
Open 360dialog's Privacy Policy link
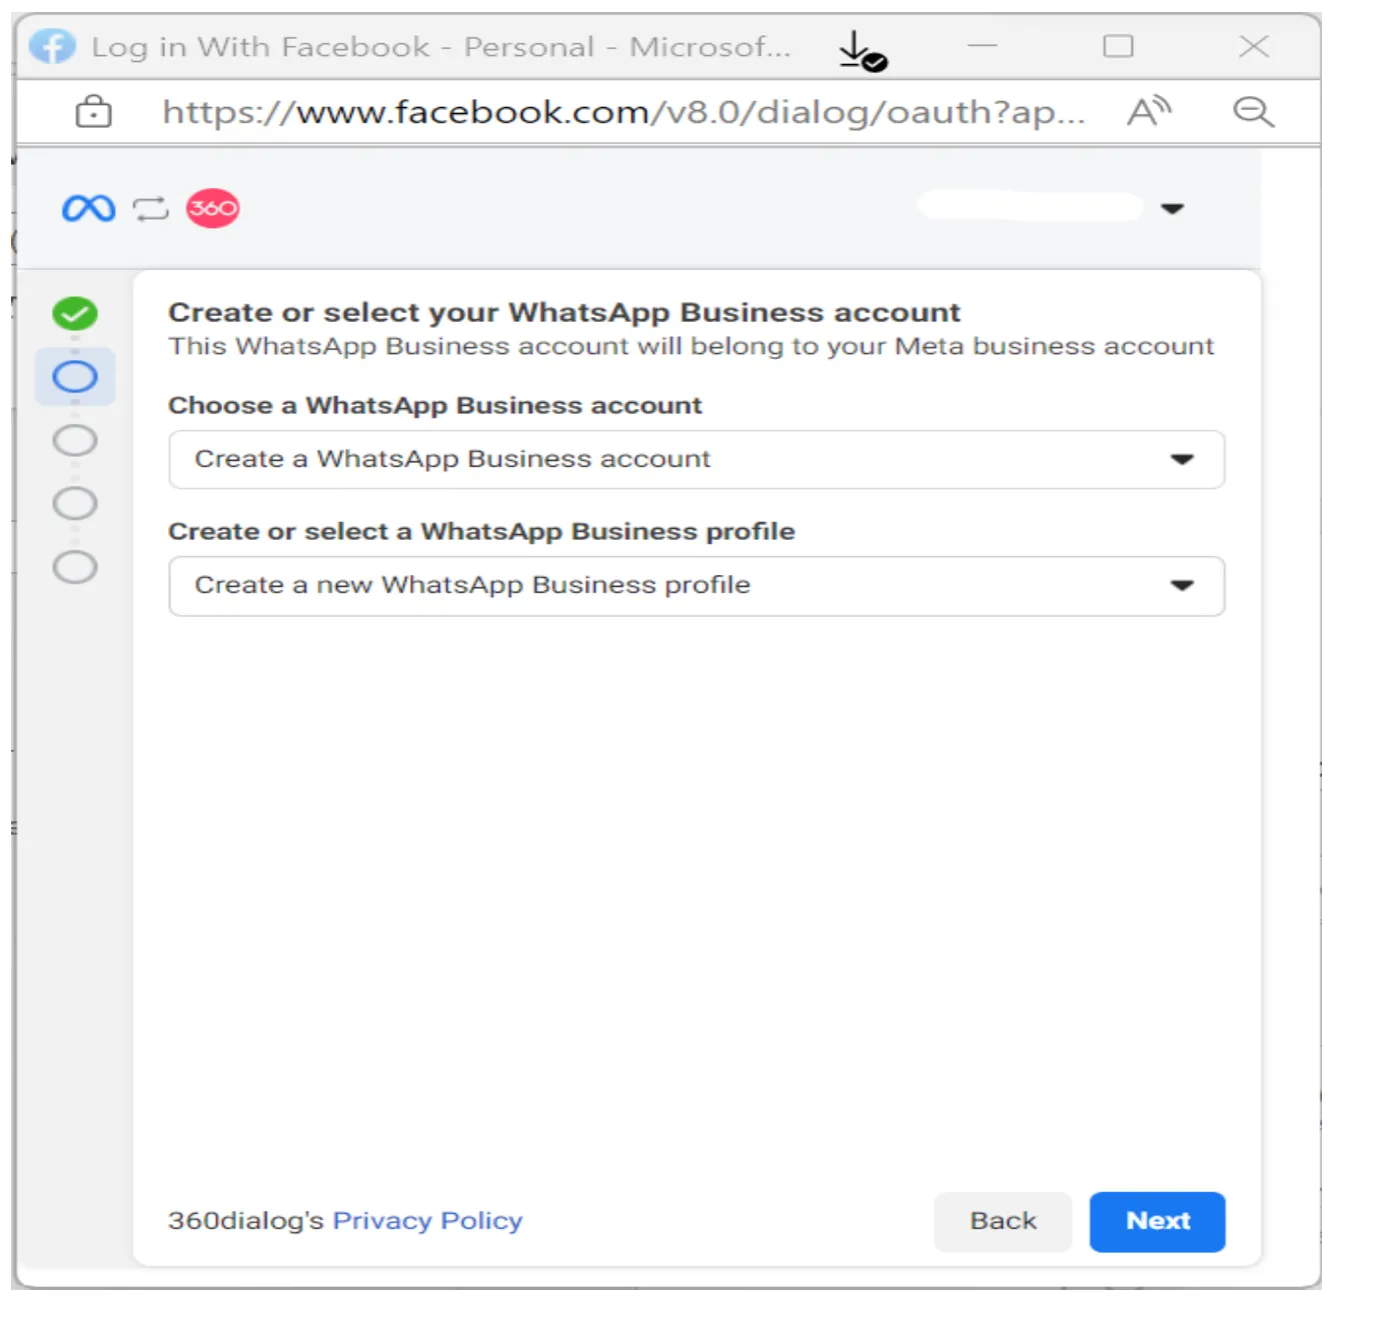(427, 1221)
